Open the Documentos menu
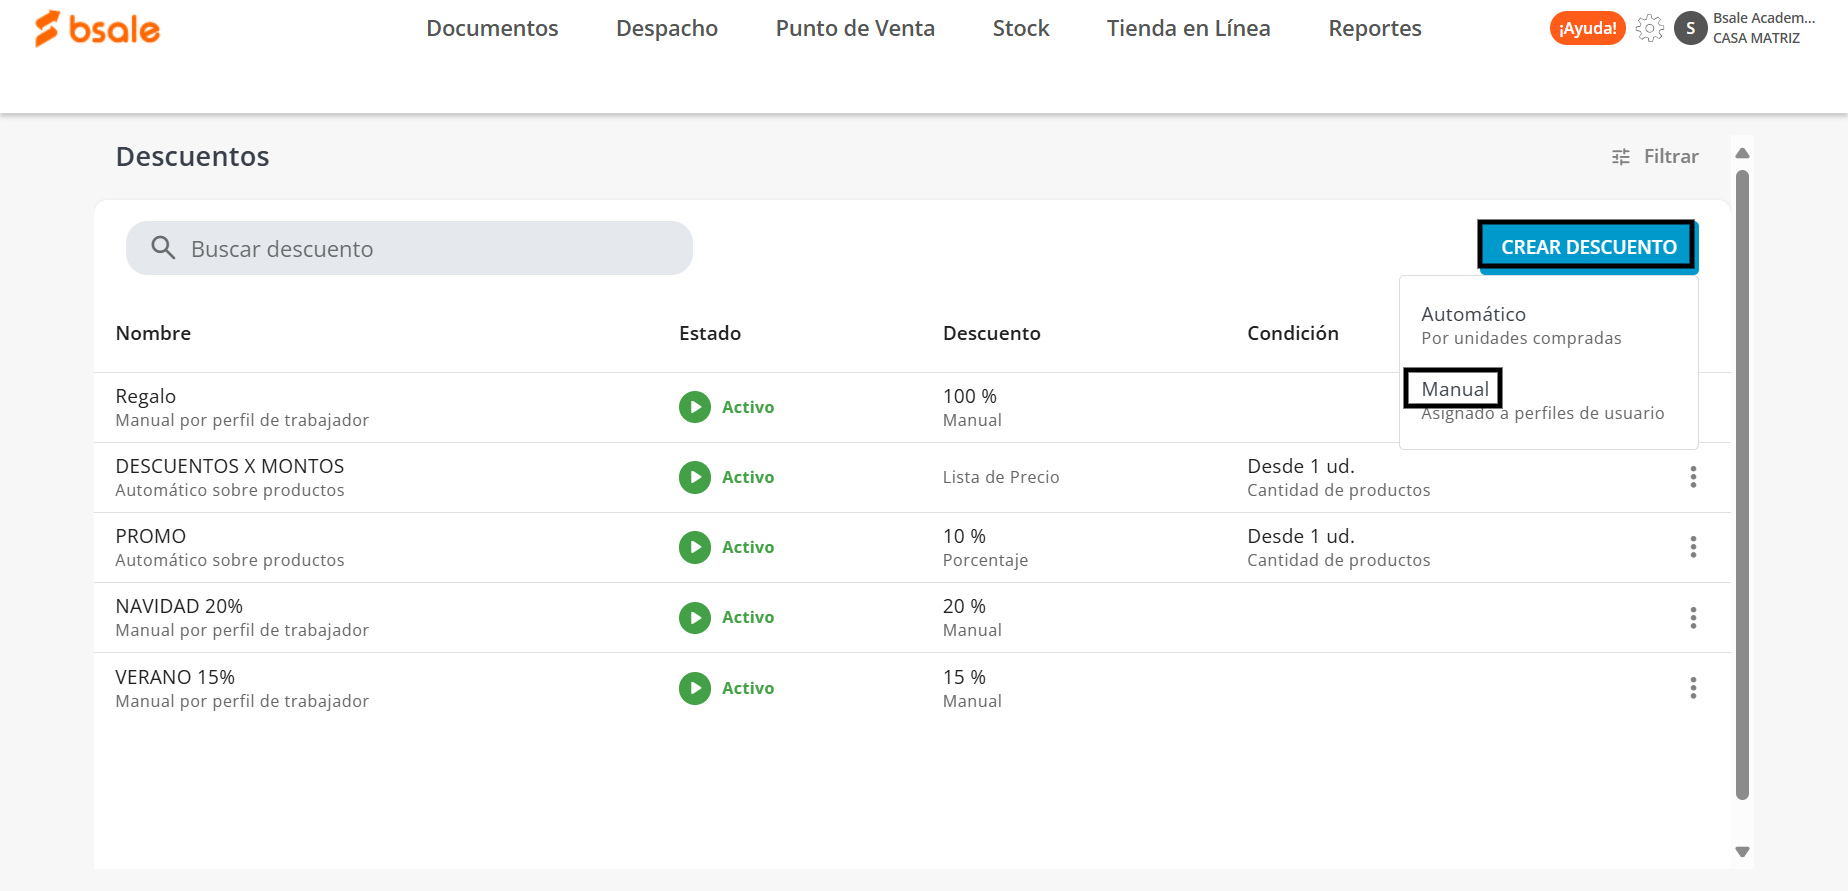 (x=492, y=28)
